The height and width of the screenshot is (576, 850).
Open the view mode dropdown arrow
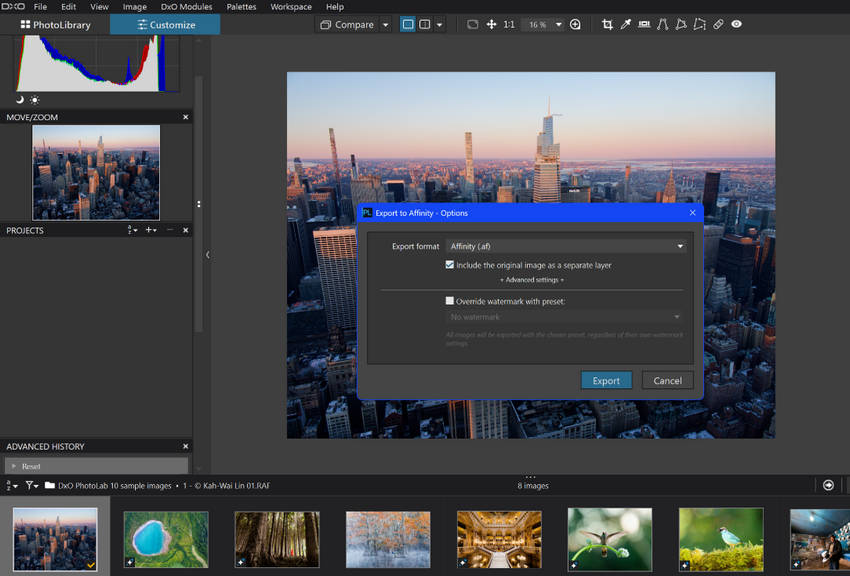click(x=439, y=24)
